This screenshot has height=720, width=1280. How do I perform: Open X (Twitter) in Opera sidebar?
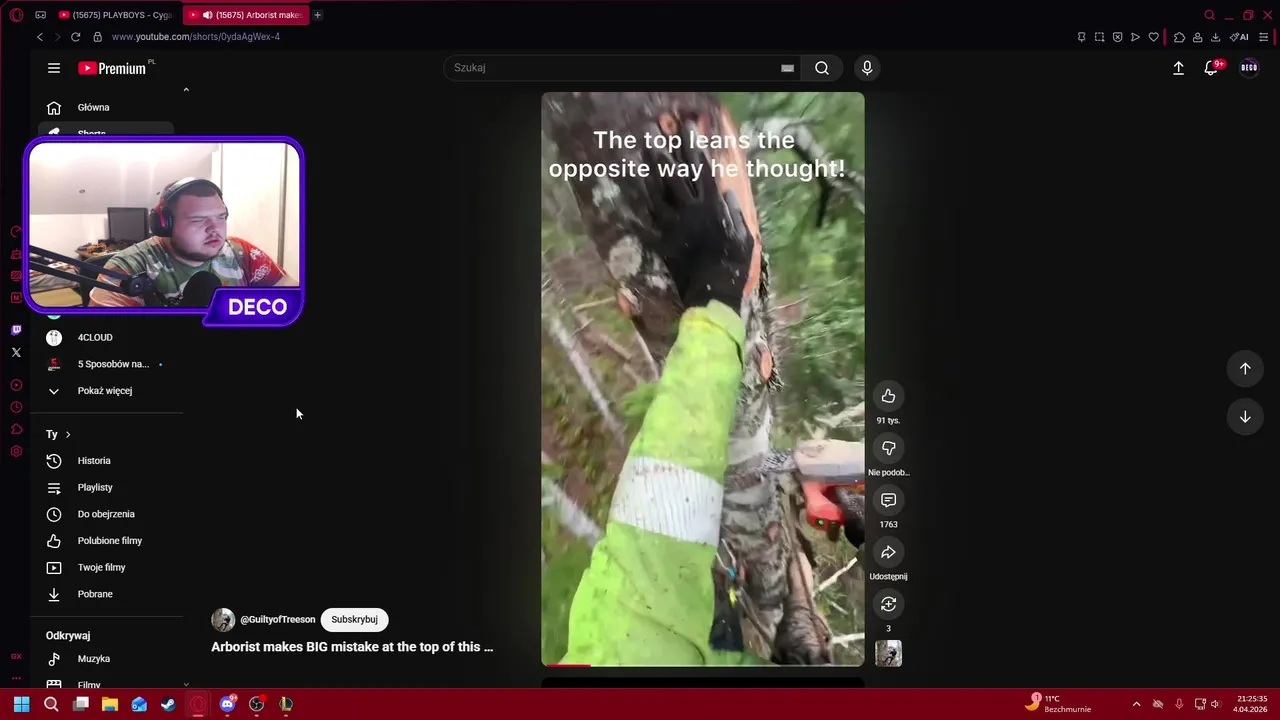16,352
